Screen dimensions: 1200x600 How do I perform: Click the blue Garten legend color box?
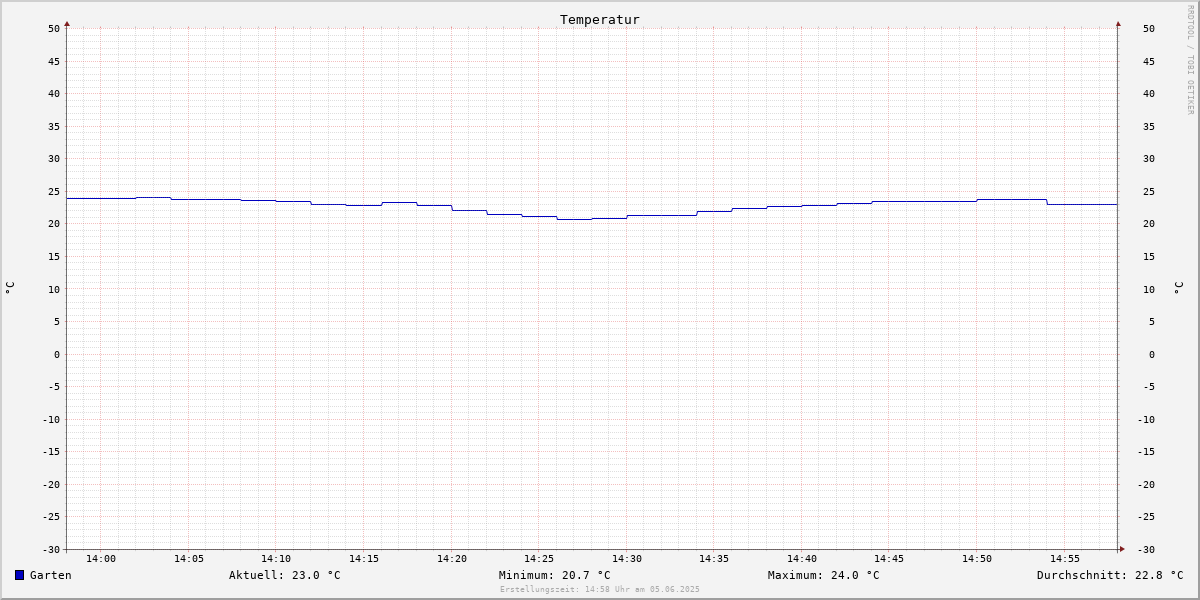[x=19, y=575]
